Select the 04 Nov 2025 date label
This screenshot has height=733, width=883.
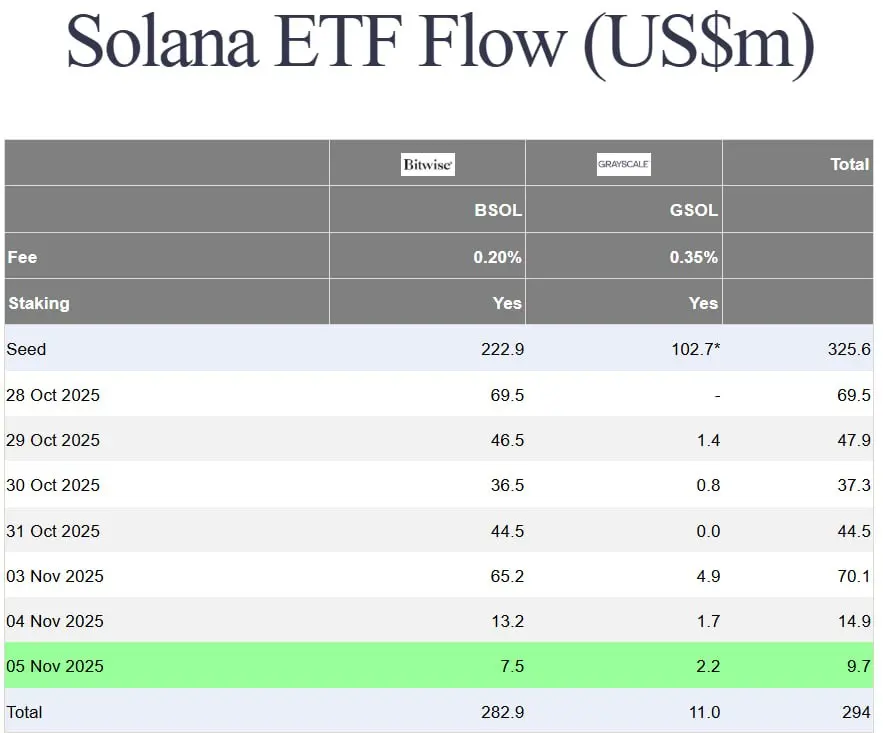[x=54, y=621]
